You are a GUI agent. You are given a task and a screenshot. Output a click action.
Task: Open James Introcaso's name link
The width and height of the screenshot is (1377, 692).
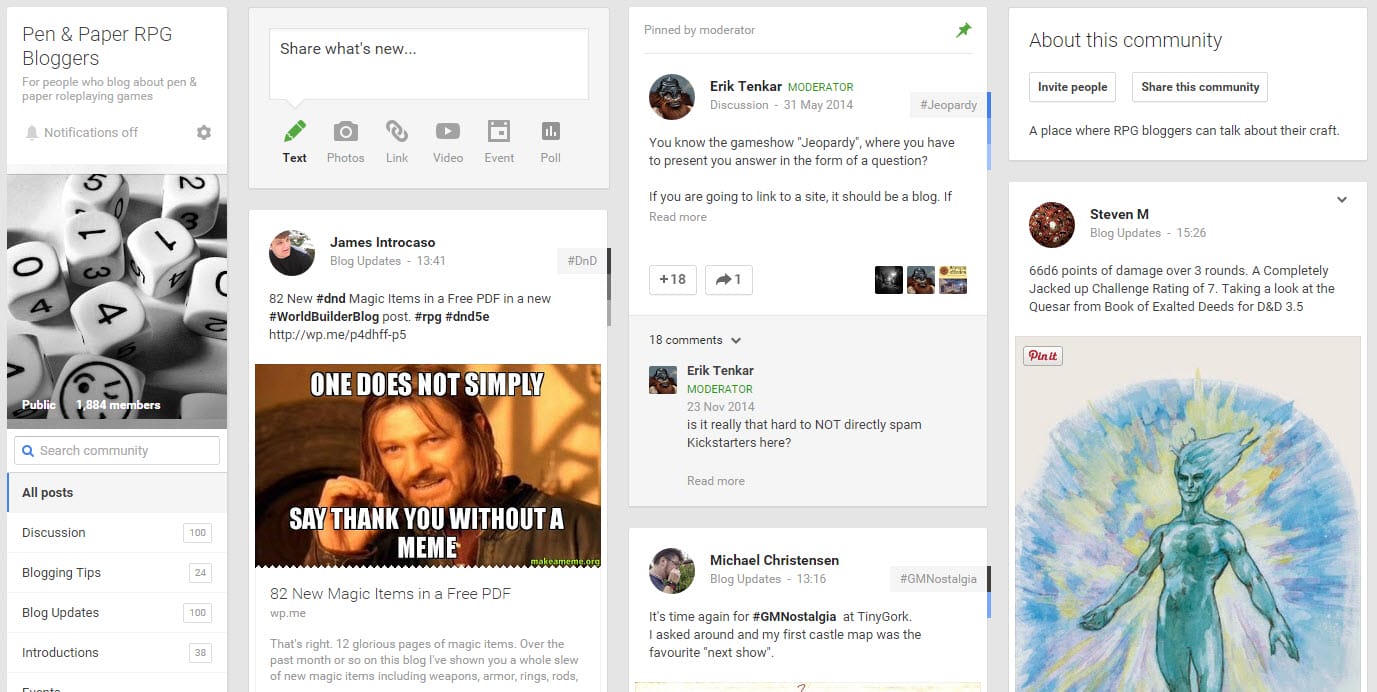pyautogui.click(x=383, y=242)
